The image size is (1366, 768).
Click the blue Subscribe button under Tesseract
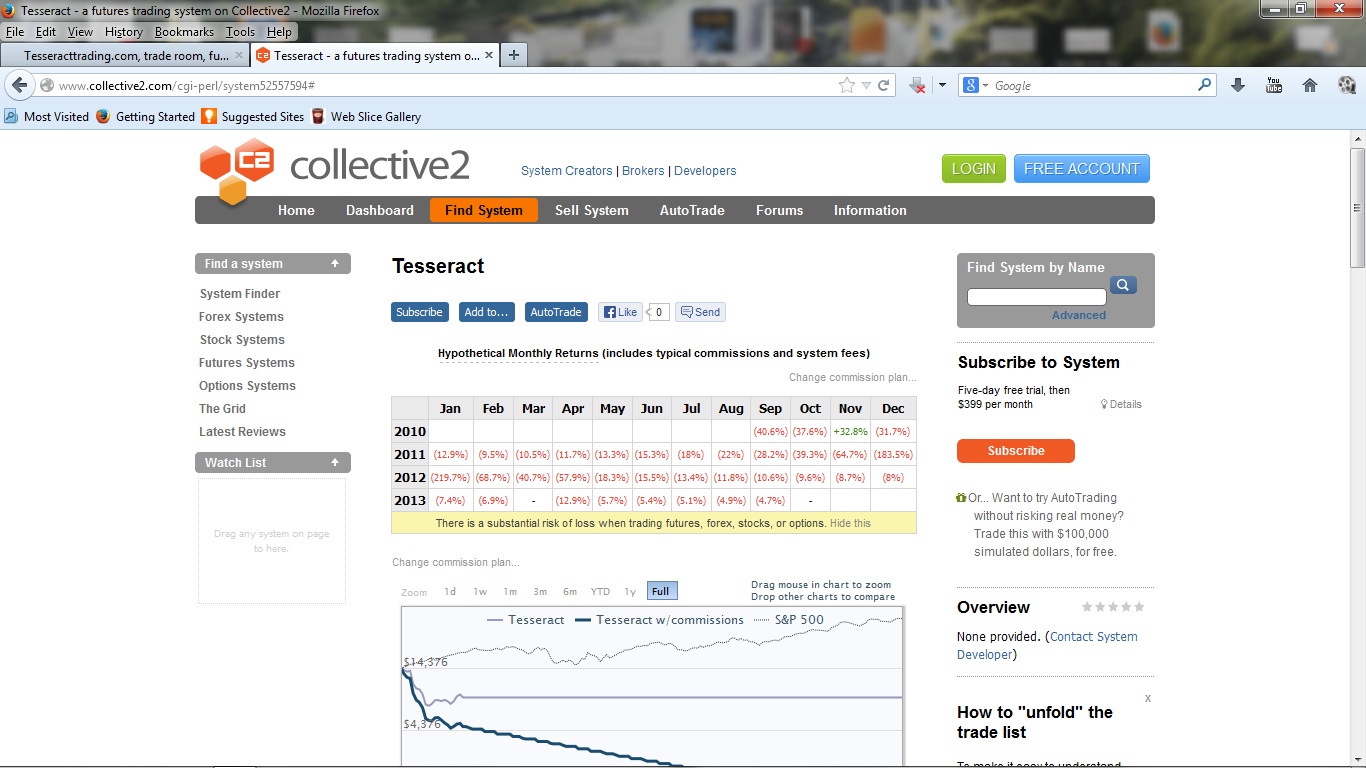click(420, 312)
